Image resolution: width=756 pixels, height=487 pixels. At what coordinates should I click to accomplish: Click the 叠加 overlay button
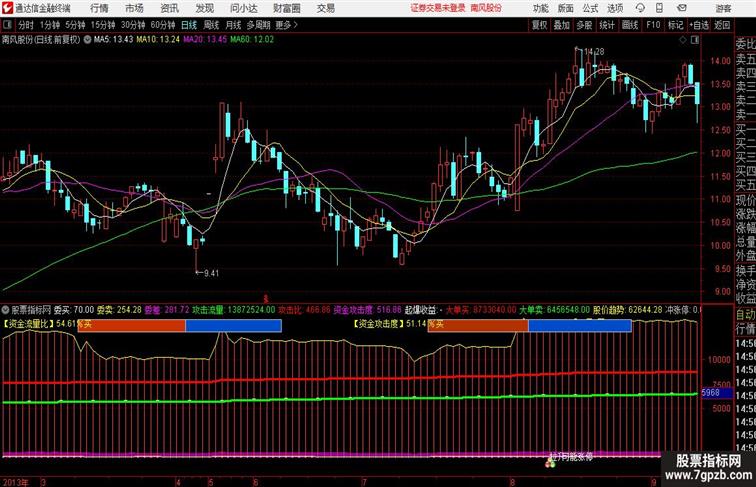[562, 25]
